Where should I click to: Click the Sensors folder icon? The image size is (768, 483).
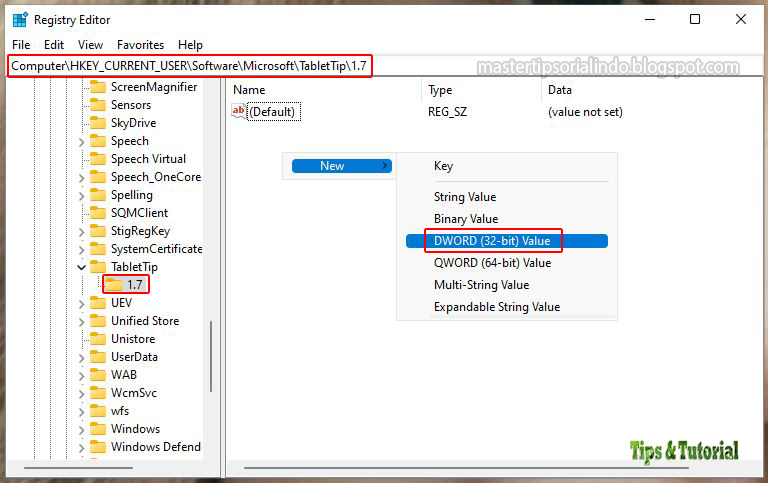coord(98,105)
